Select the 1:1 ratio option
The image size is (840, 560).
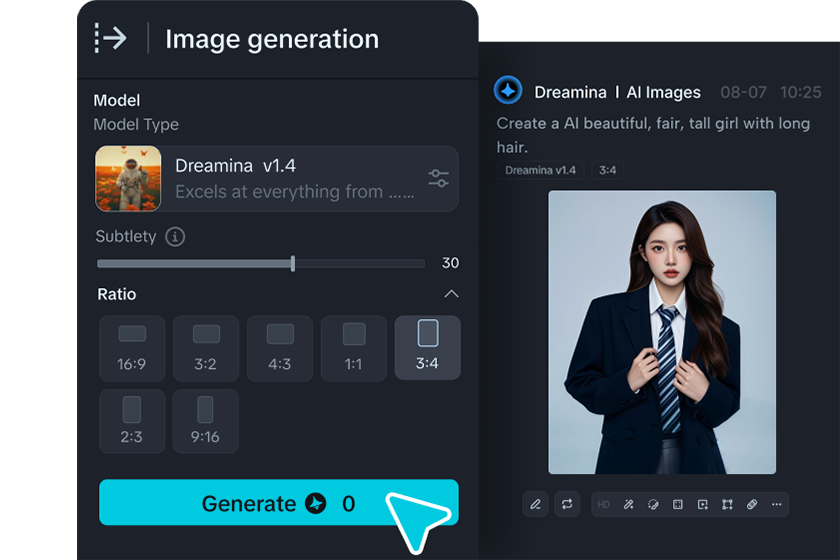[x=354, y=348]
